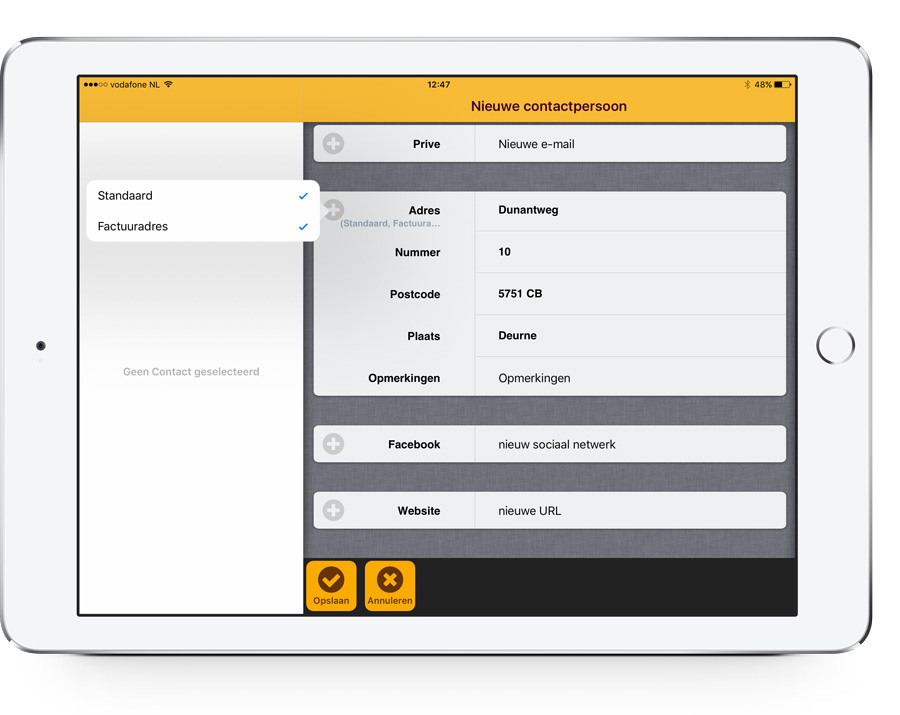Tap the plus icon to add new e-mail

pyautogui.click(x=332, y=143)
